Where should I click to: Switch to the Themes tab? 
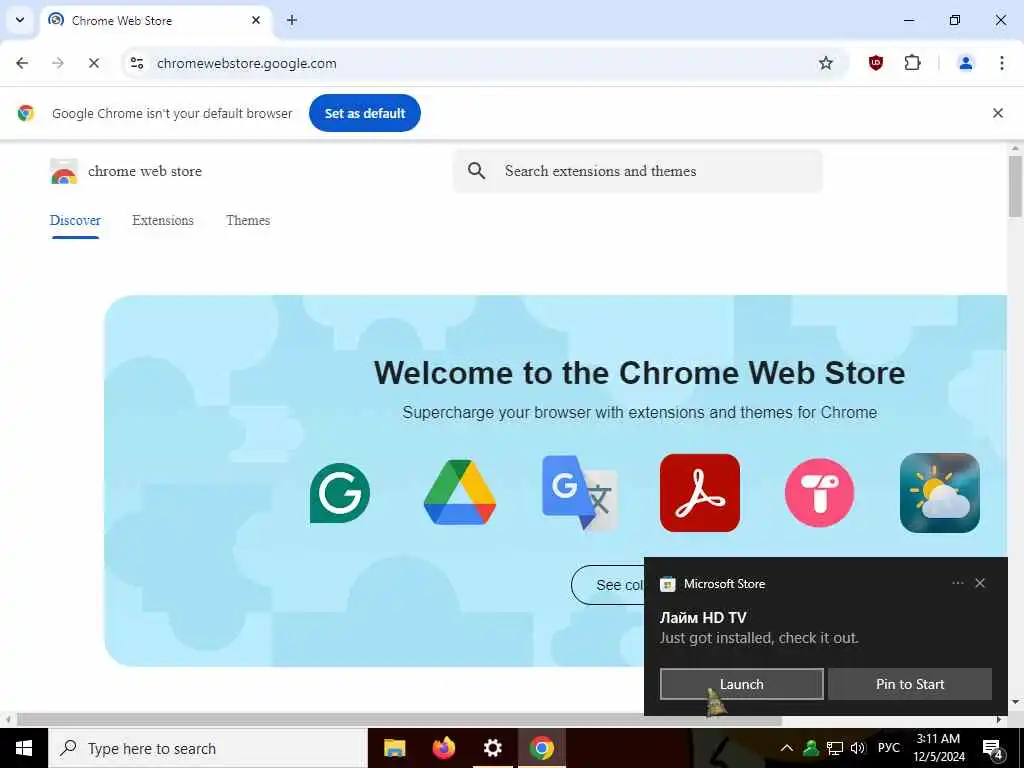pyautogui.click(x=248, y=221)
